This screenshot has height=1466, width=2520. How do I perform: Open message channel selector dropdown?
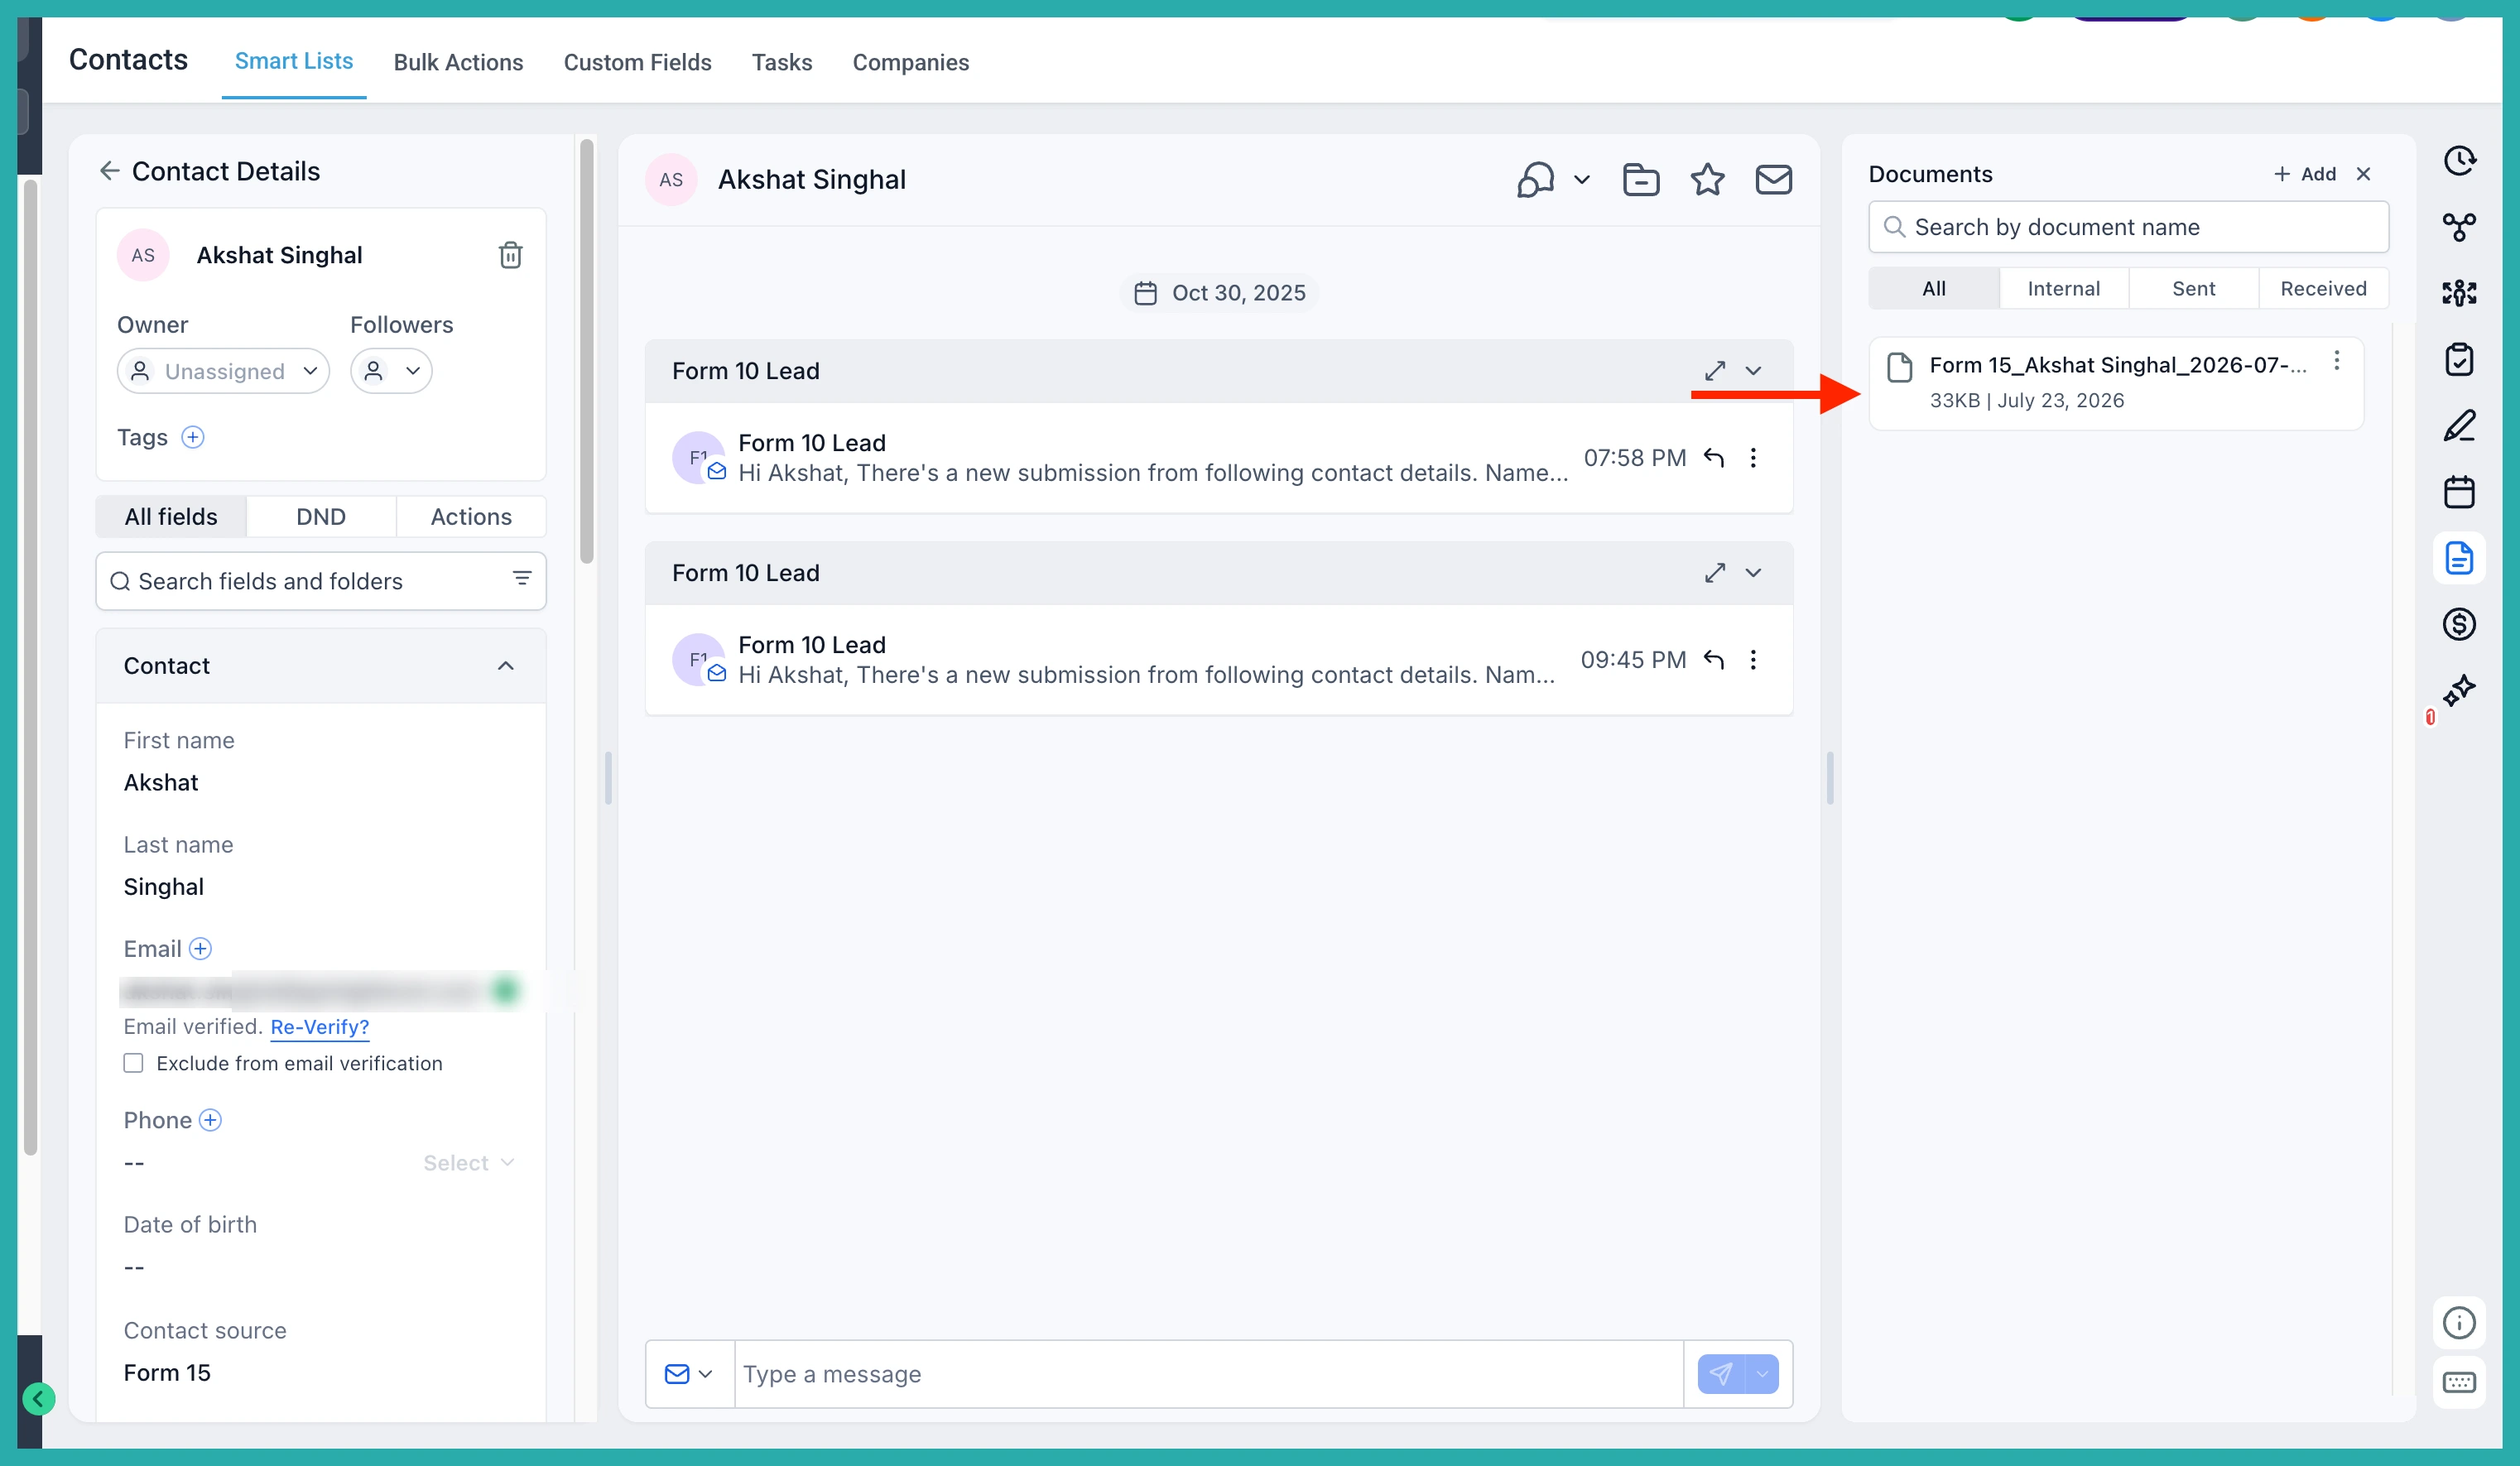point(689,1374)
